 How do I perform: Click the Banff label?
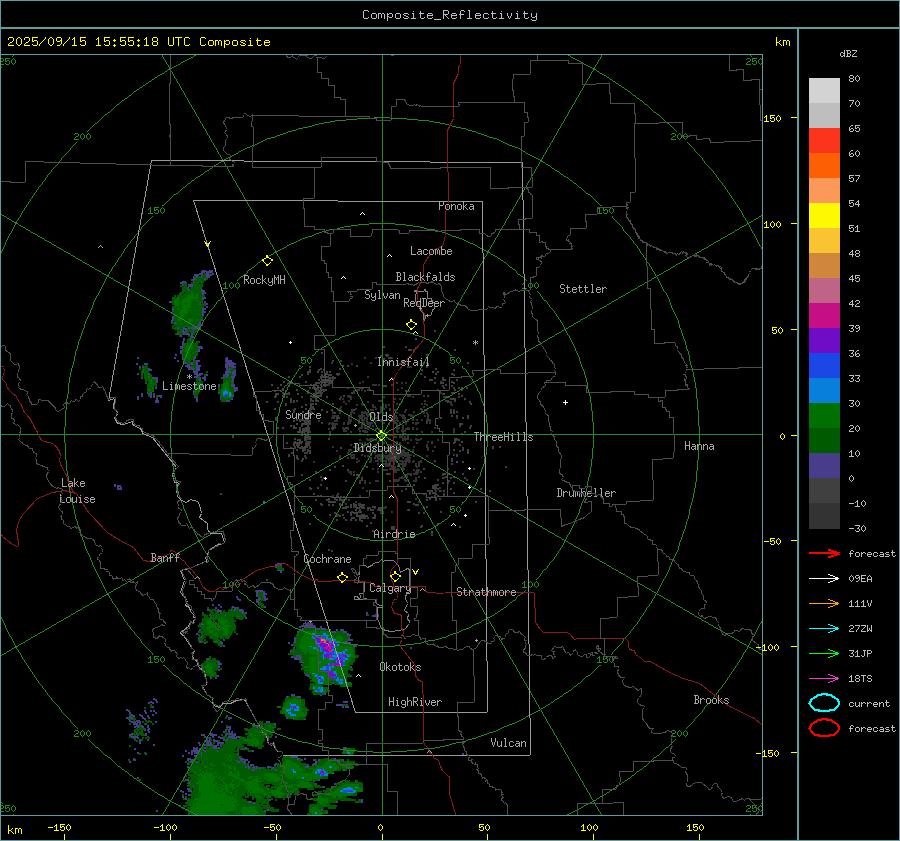pyautogui.click(x=165, y=558)
